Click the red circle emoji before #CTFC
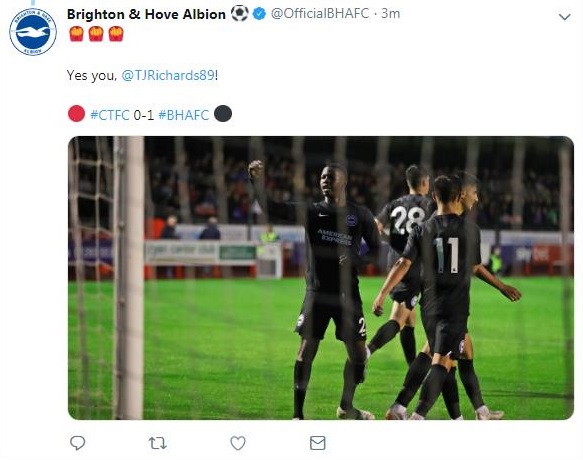 tap(76, 113)
